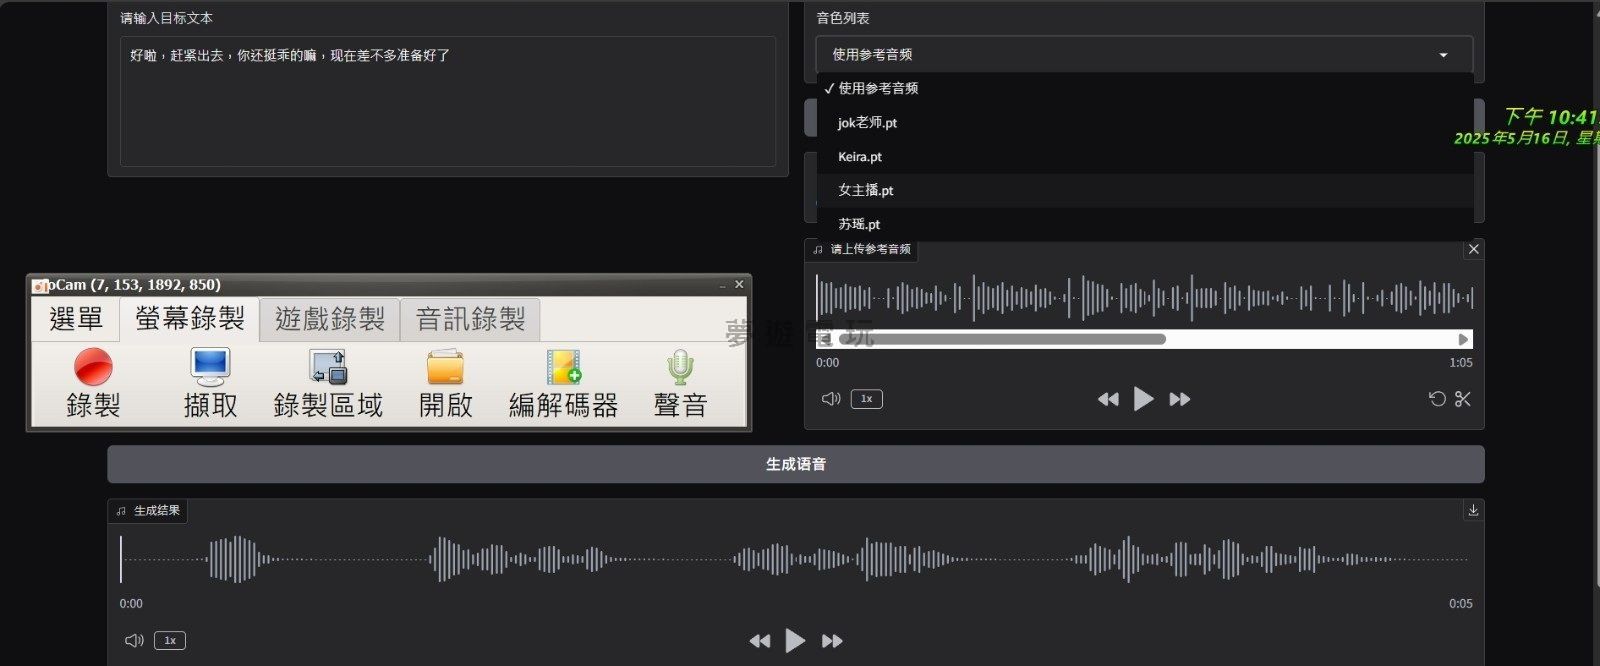Trim reference audio with scissors icon

pos(1463,399)
